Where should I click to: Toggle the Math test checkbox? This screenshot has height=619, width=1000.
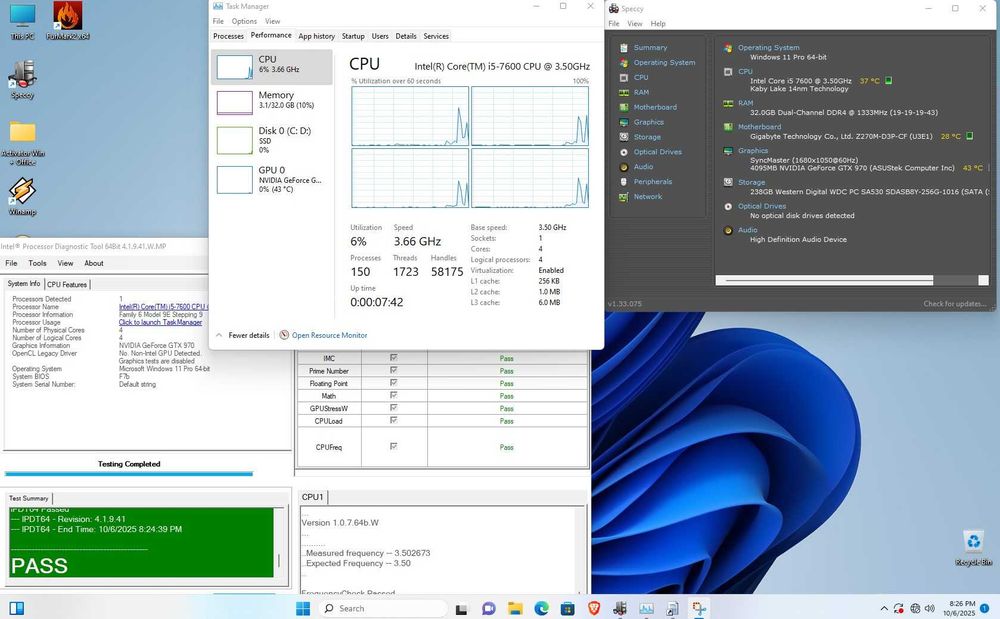pos(393,395)
